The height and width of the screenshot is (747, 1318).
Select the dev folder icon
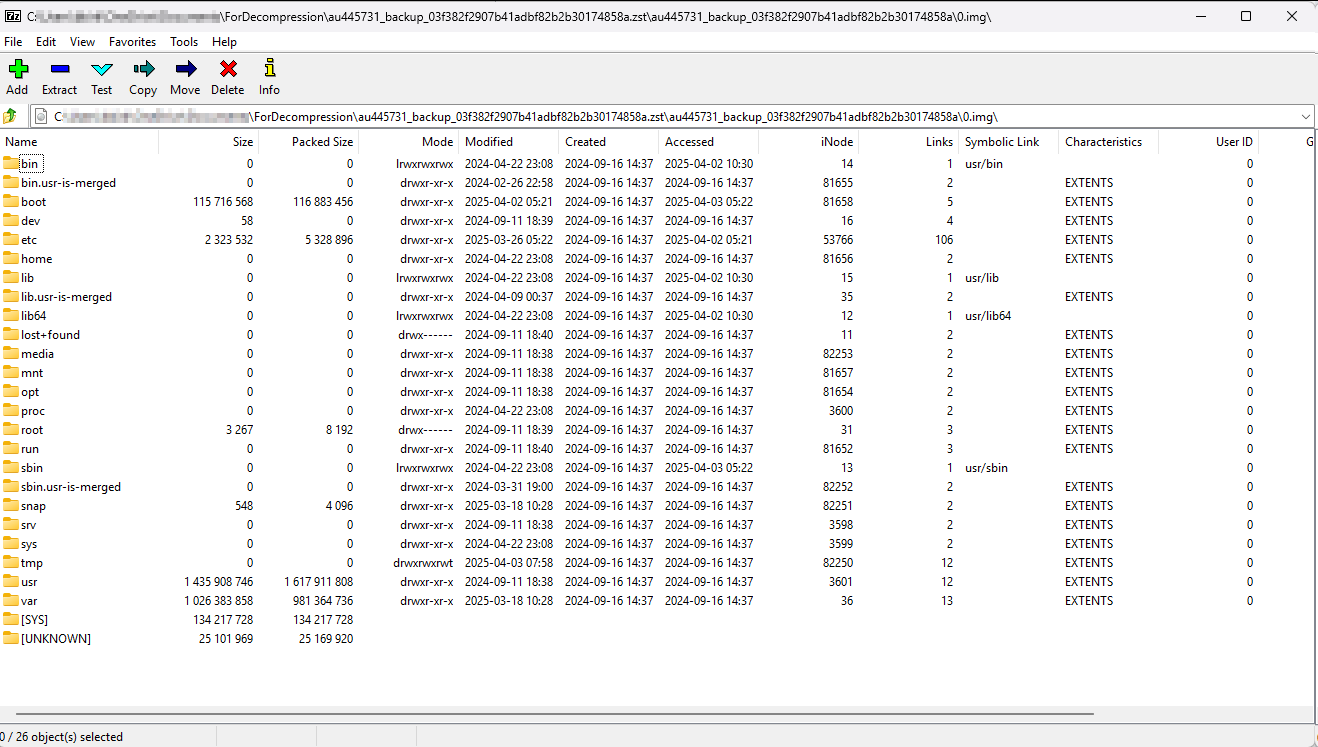point(11,221)
